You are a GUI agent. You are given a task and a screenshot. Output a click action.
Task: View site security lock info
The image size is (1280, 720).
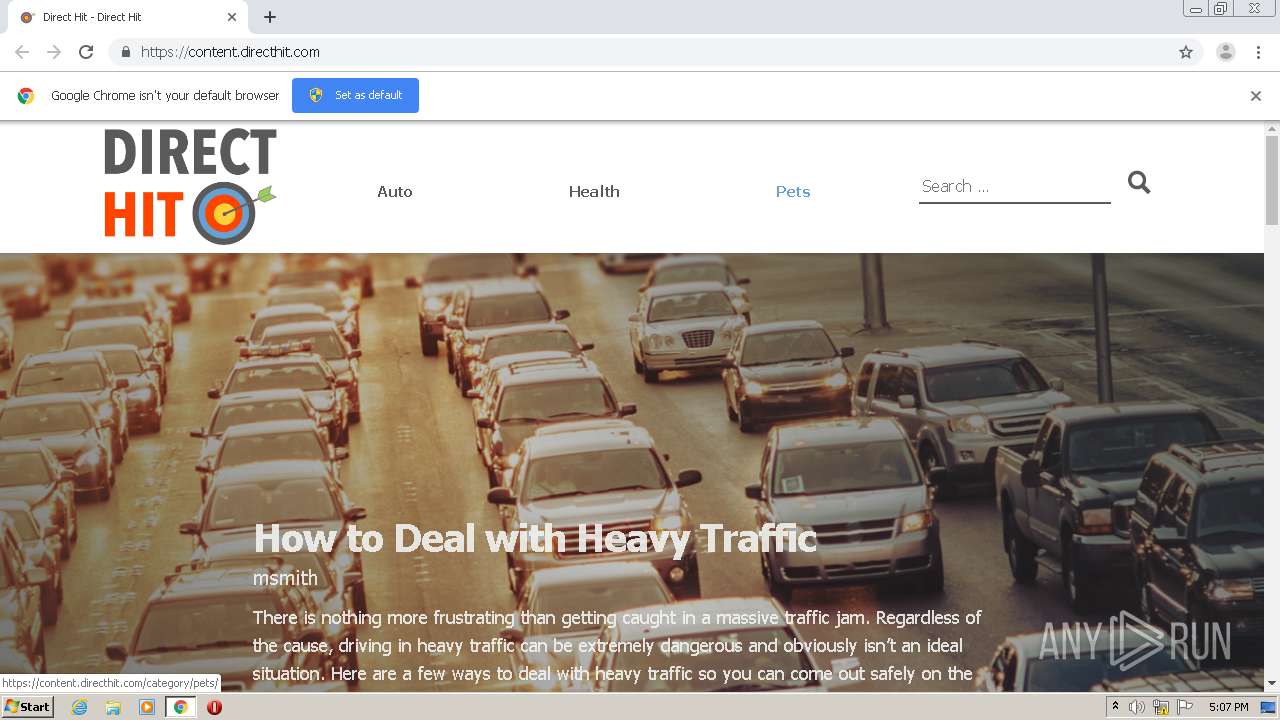[x=125, y=52]
